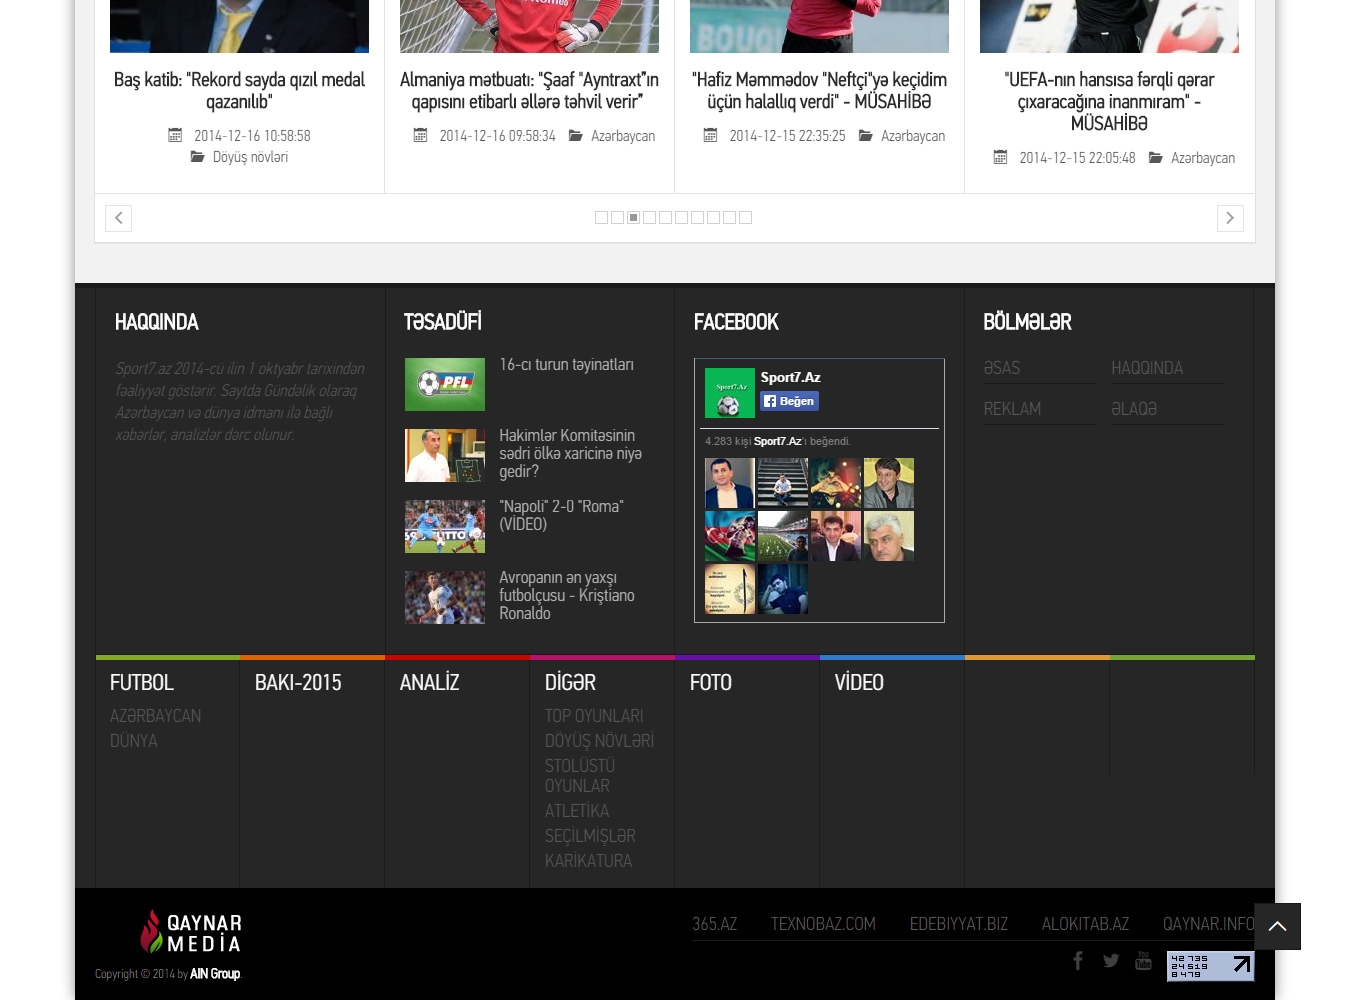The height and width of the screenshot is (1000, 1350).
Task: Open the VİDEO footer category
Action: 859,683
